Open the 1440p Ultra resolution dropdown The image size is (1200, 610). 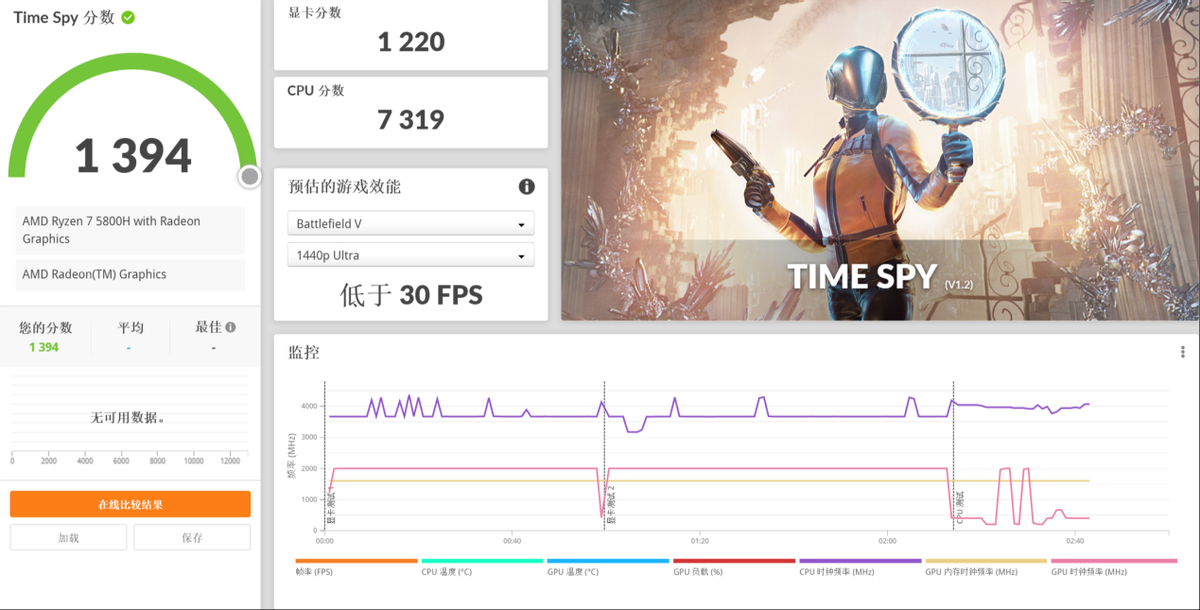pyautogui.click(x=410, y=255)
